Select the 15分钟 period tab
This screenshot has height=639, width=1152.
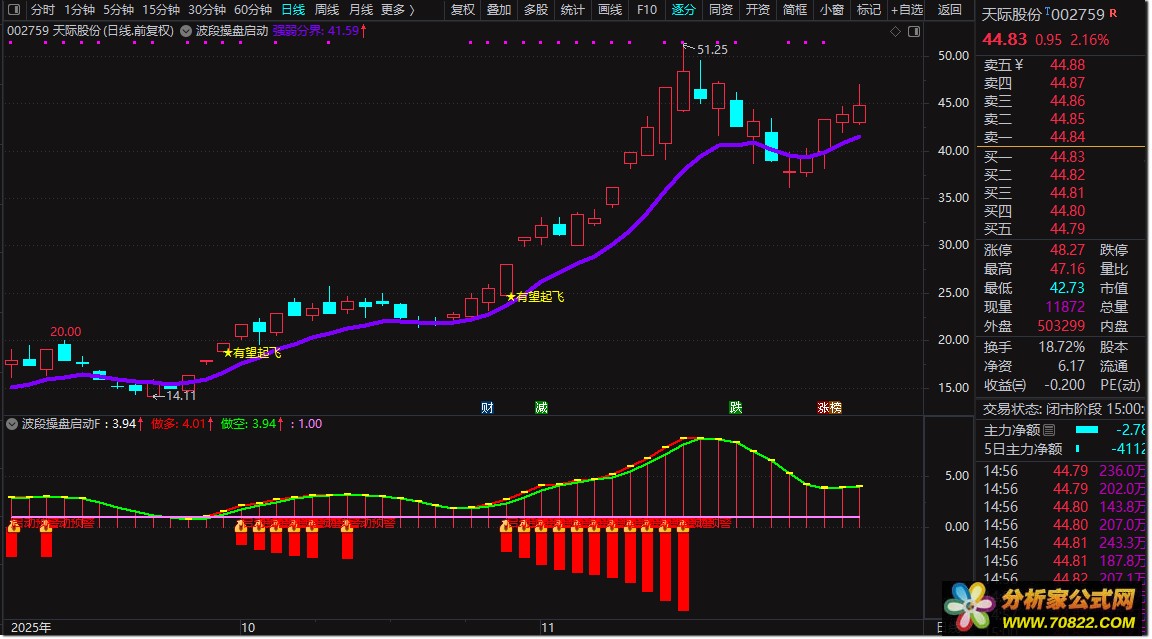[x=161, y=10]
